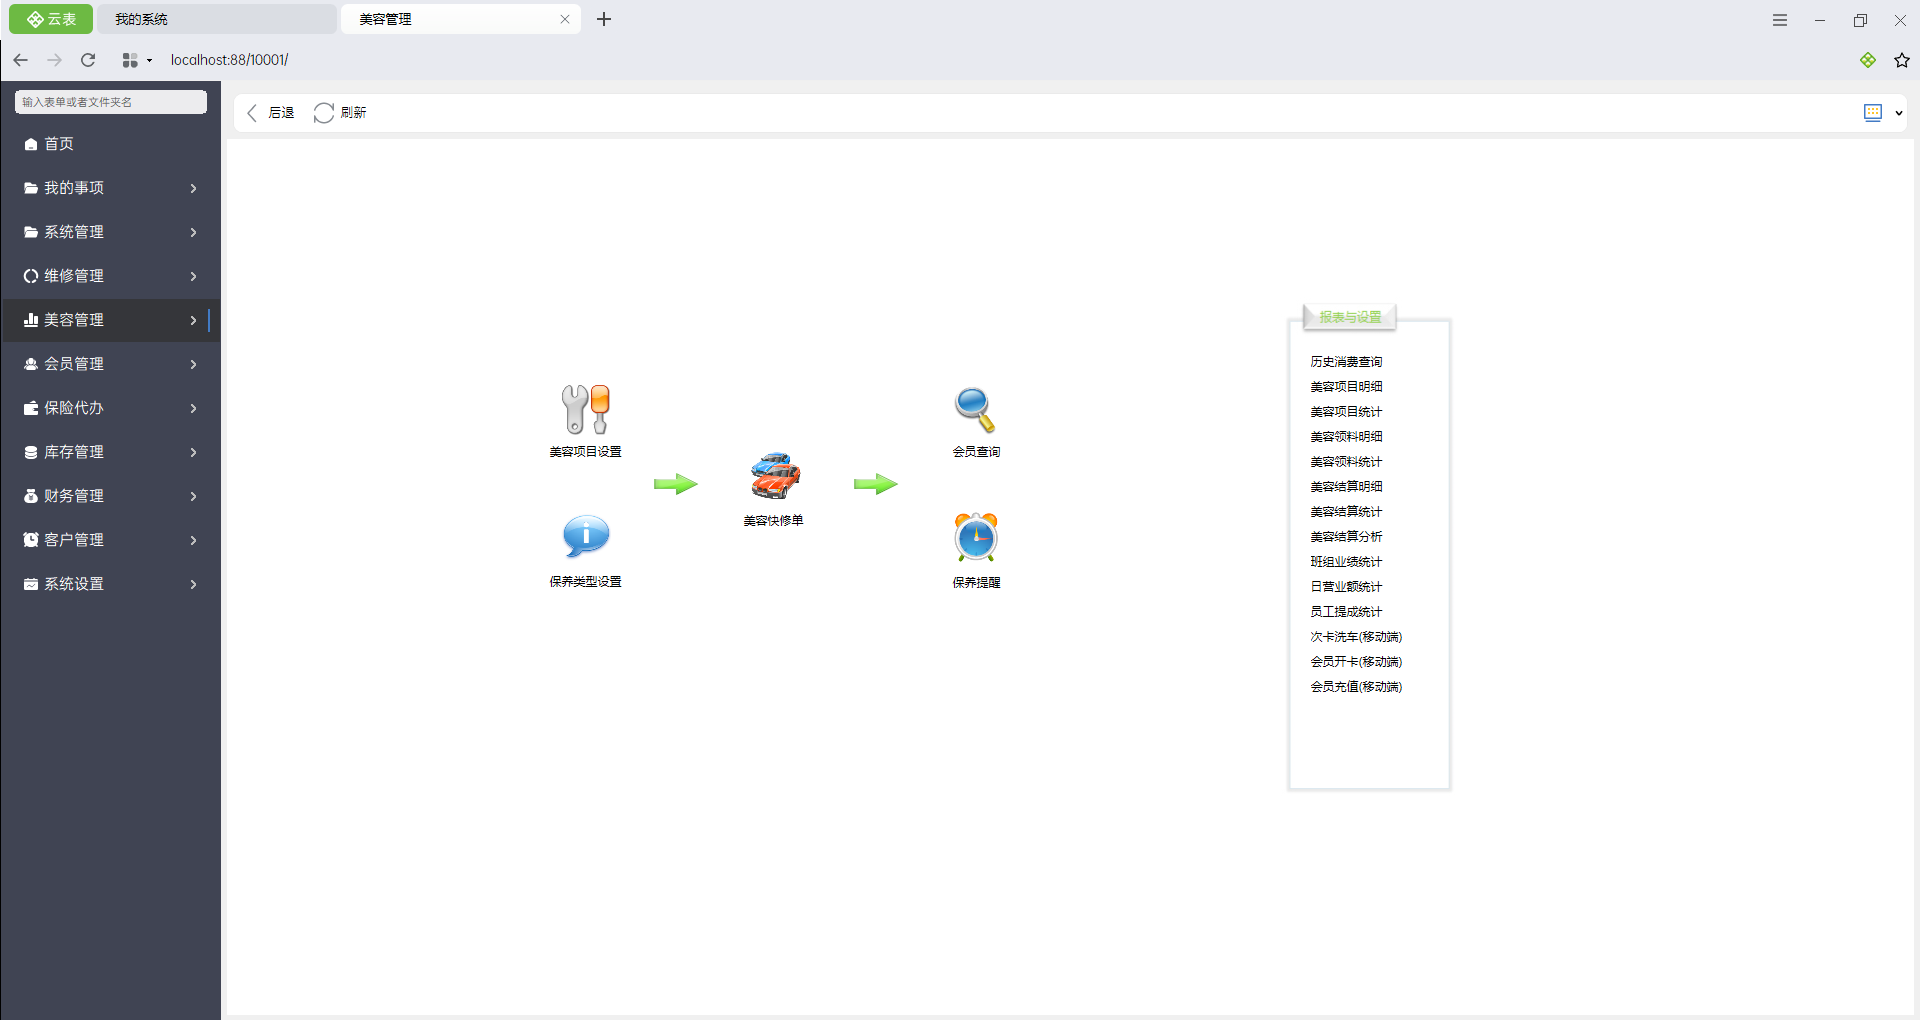Open the 历史消费查询 report link

(x=1346, y=362)
